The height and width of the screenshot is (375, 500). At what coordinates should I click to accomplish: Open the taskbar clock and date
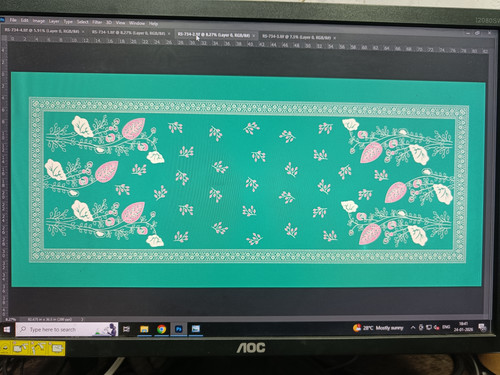[463, 326]
